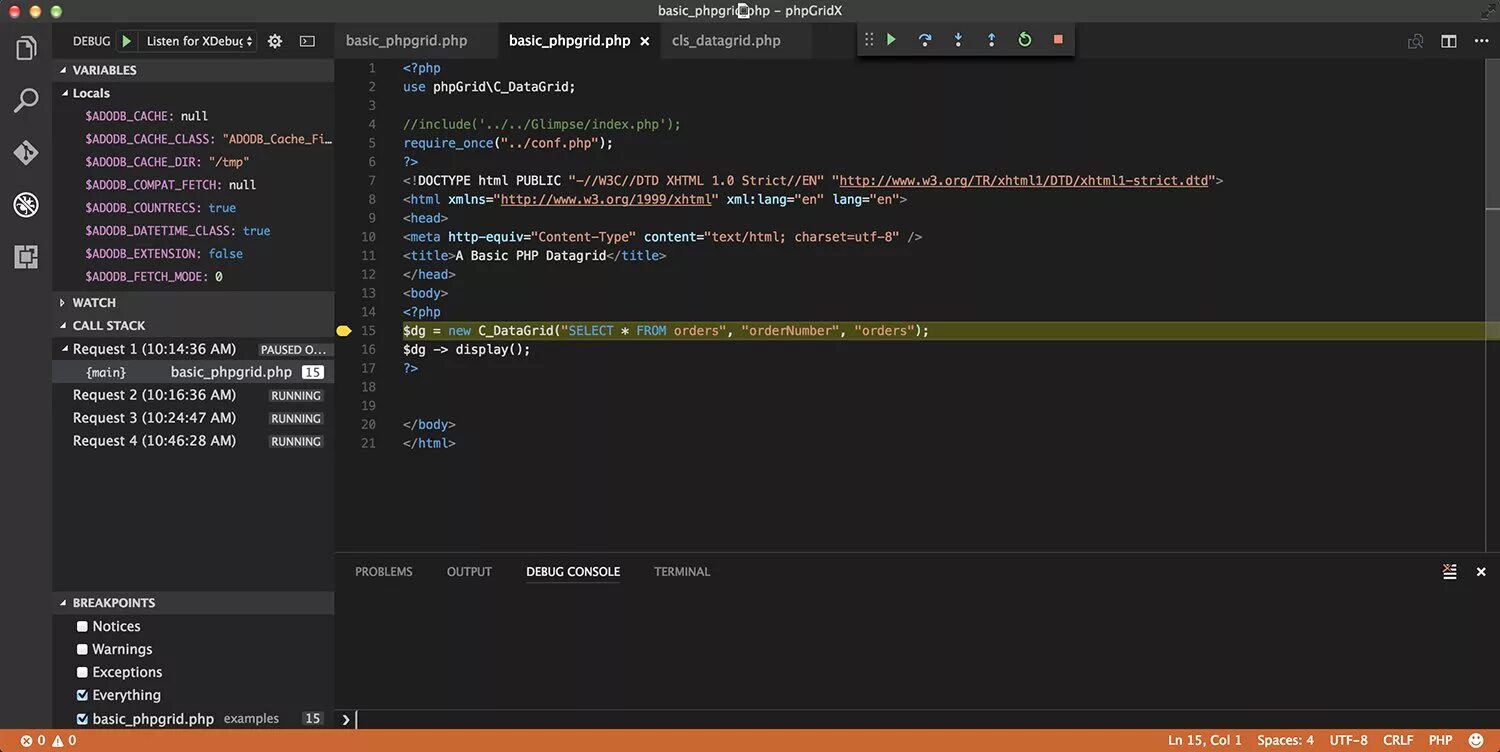
Task: Split the editor
Action: click(1448, 41)
